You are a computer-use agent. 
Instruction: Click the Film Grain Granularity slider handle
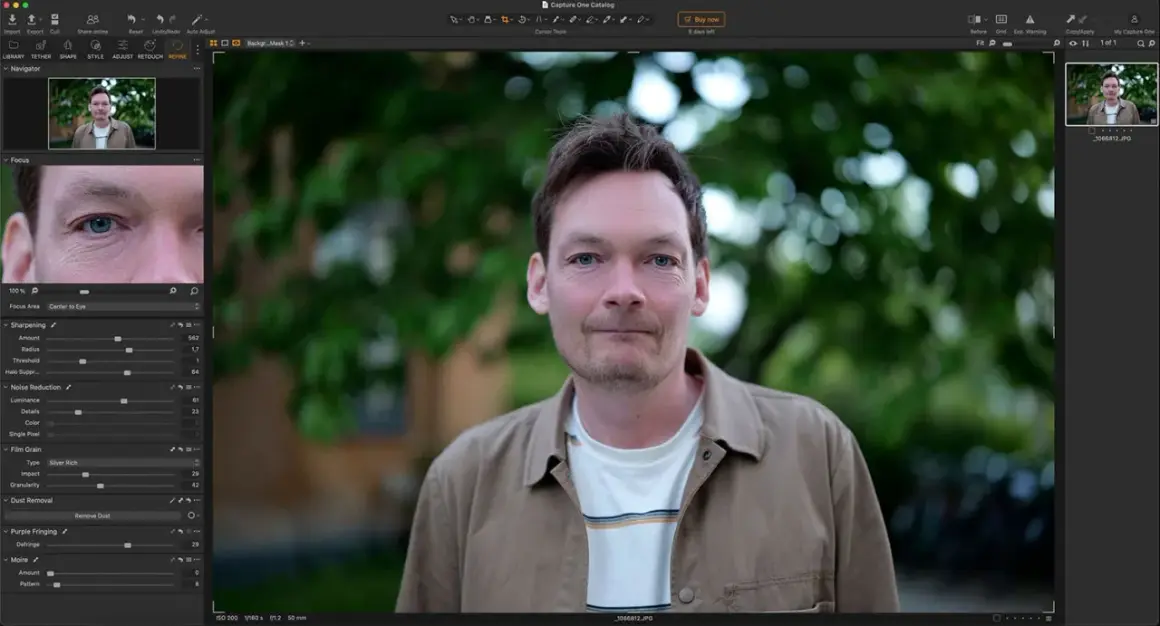coord(100,485)
